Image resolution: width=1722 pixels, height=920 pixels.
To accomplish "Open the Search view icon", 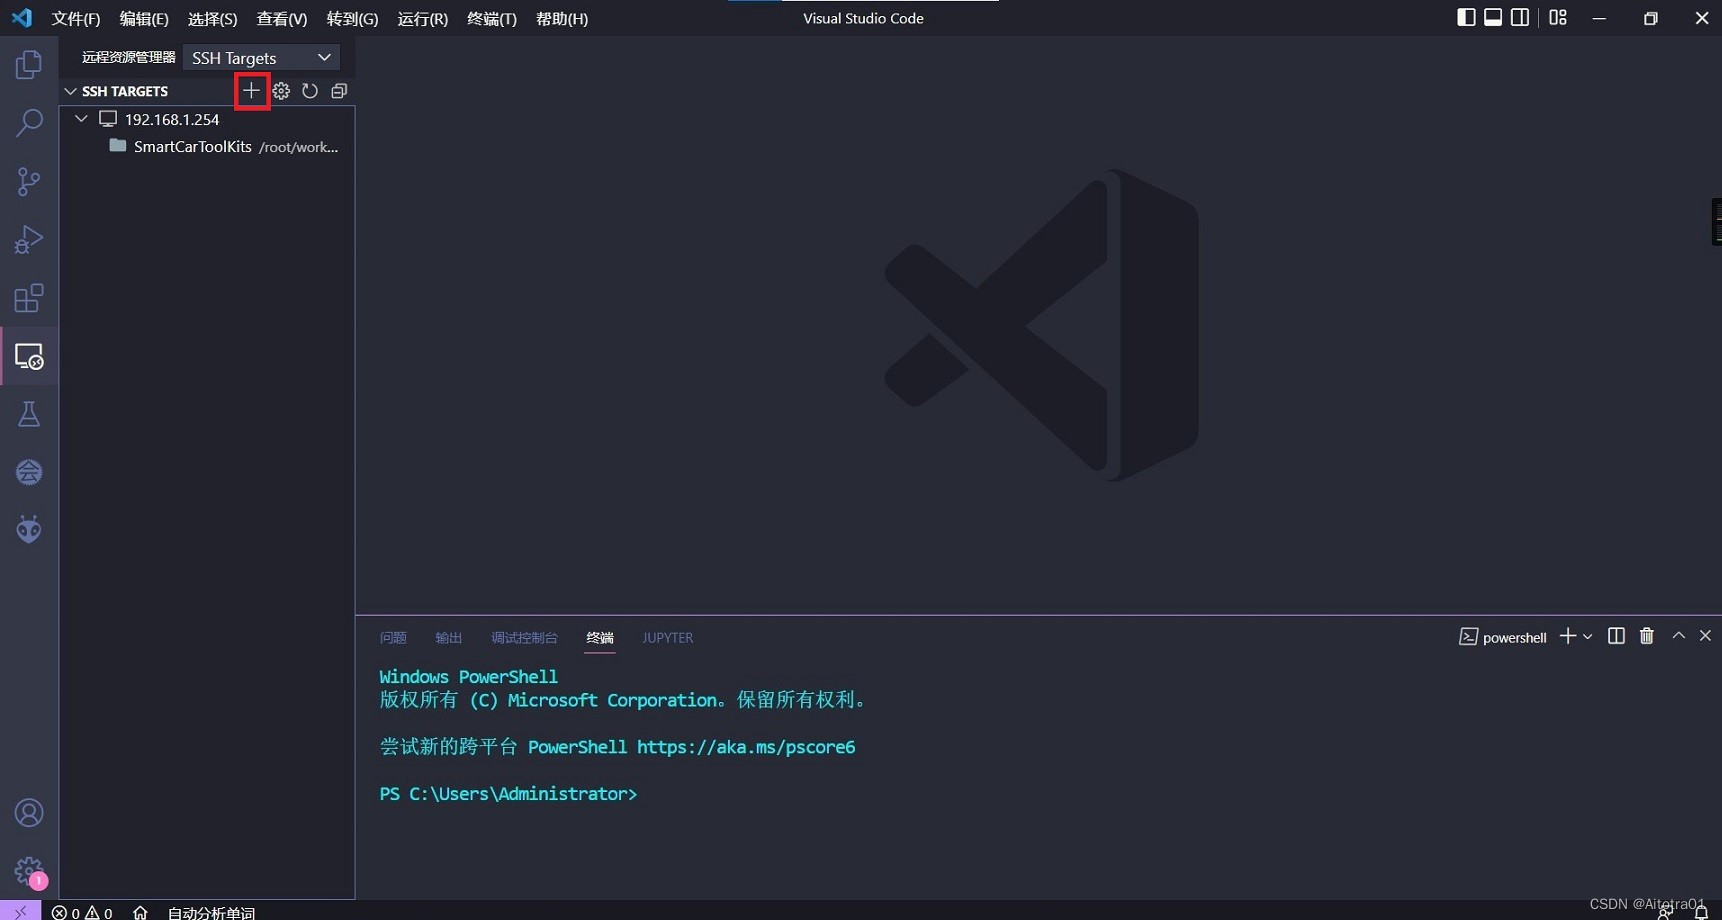I will (x=29, y=123).
